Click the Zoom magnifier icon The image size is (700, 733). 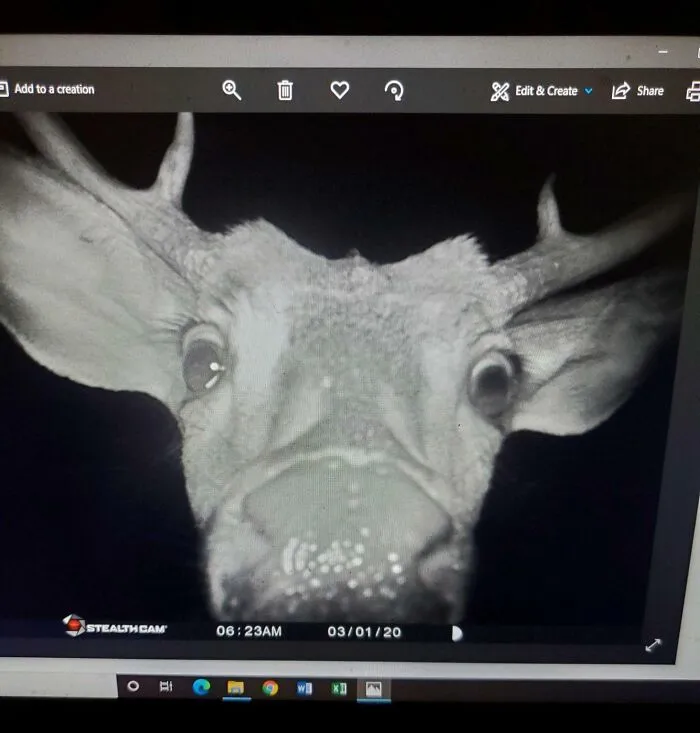coord(231,90)
